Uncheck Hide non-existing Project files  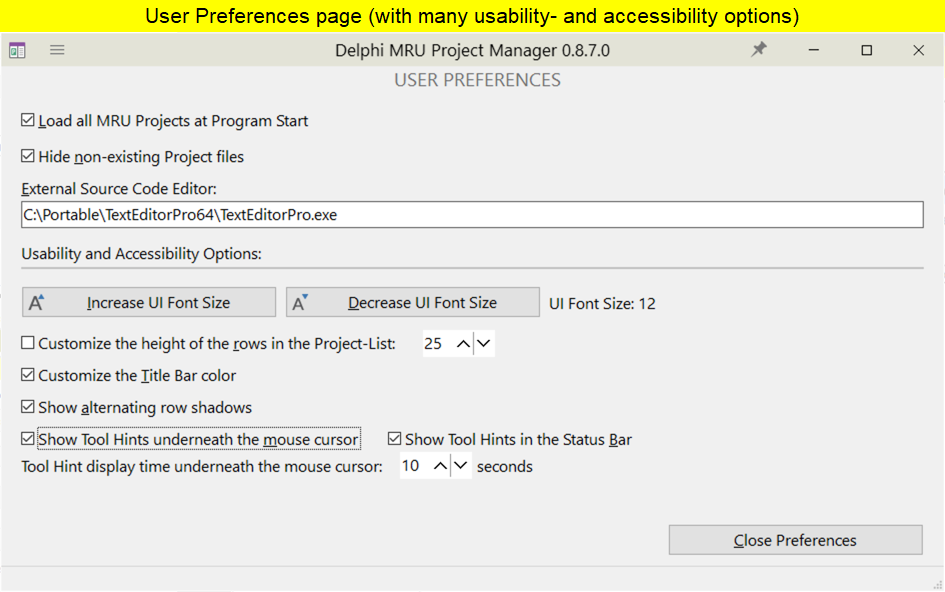[x=28, y=157]
